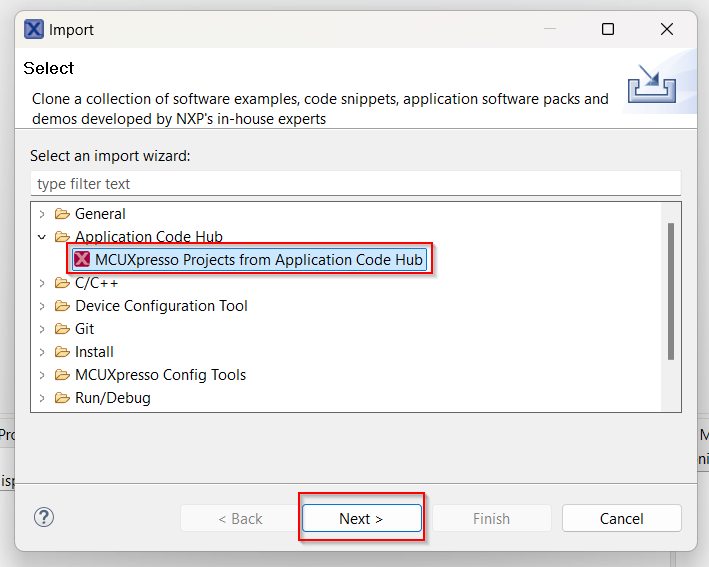Expand the MCUXpresso Config Tools node
The height and width of the screenshot is (567, 709).
click(42, 375)
